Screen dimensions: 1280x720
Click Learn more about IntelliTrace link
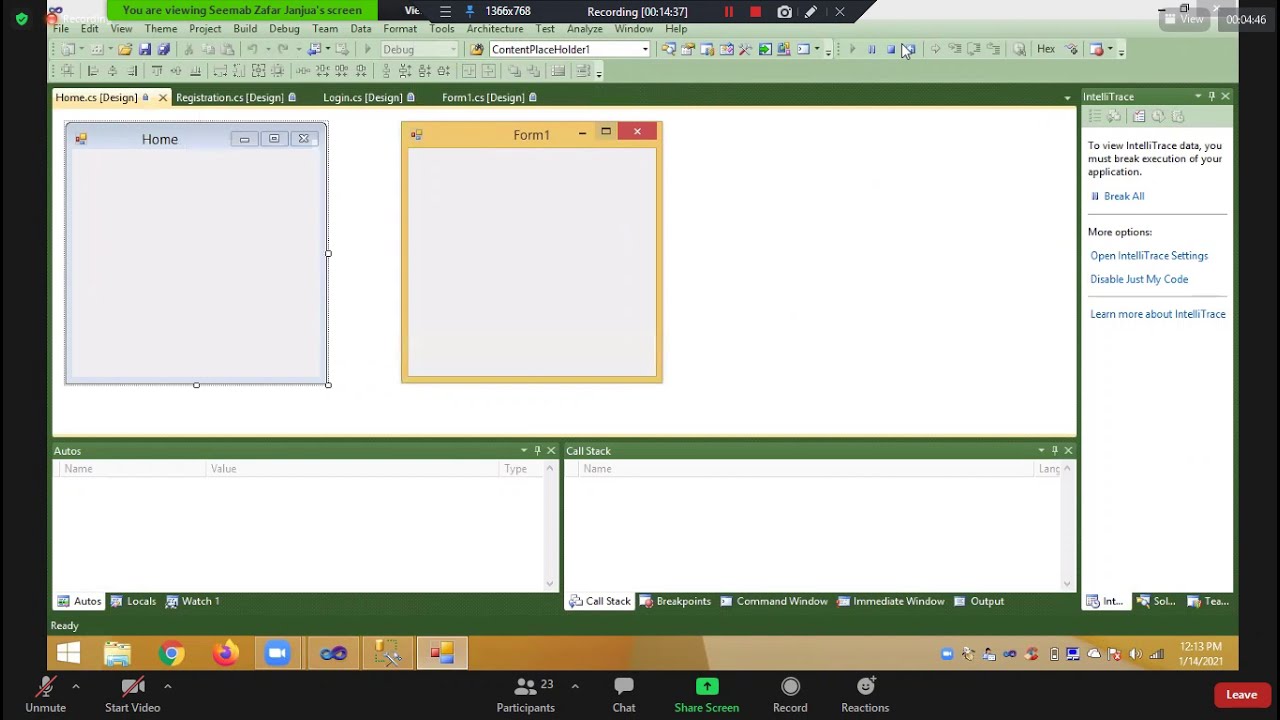[x=1158, y=314]
